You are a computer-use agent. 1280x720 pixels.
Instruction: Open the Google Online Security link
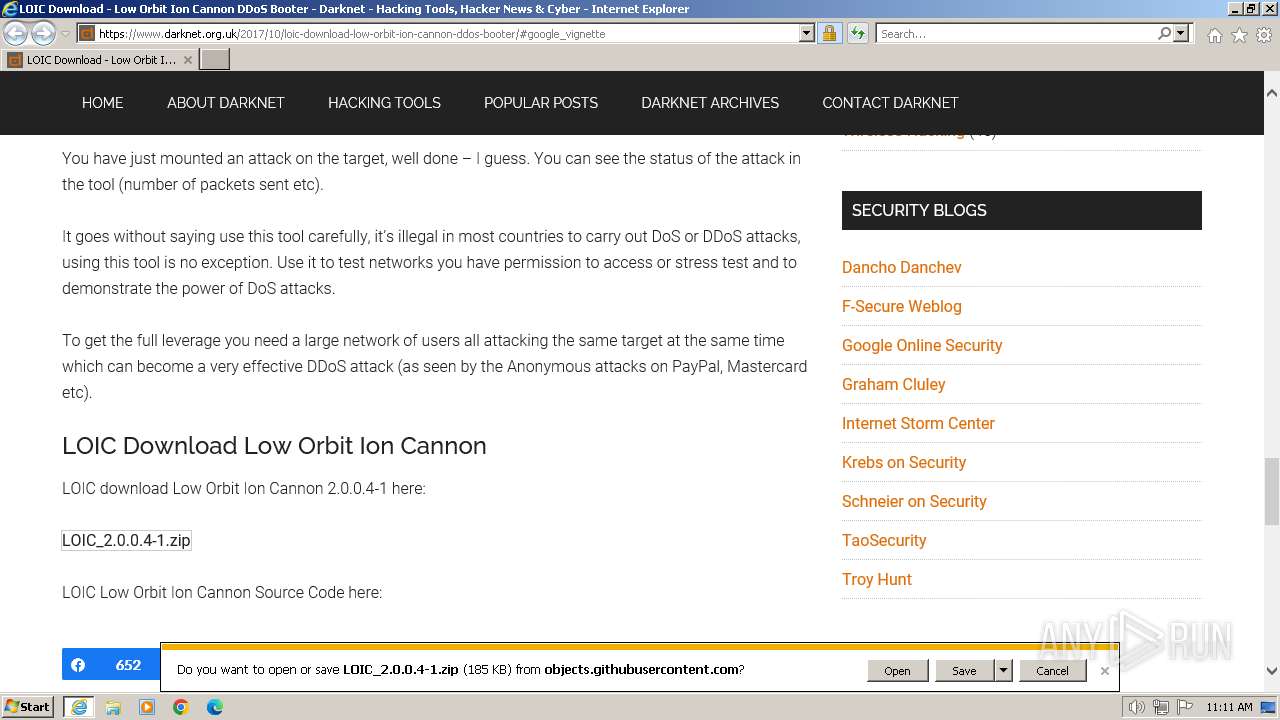[922, 345]
